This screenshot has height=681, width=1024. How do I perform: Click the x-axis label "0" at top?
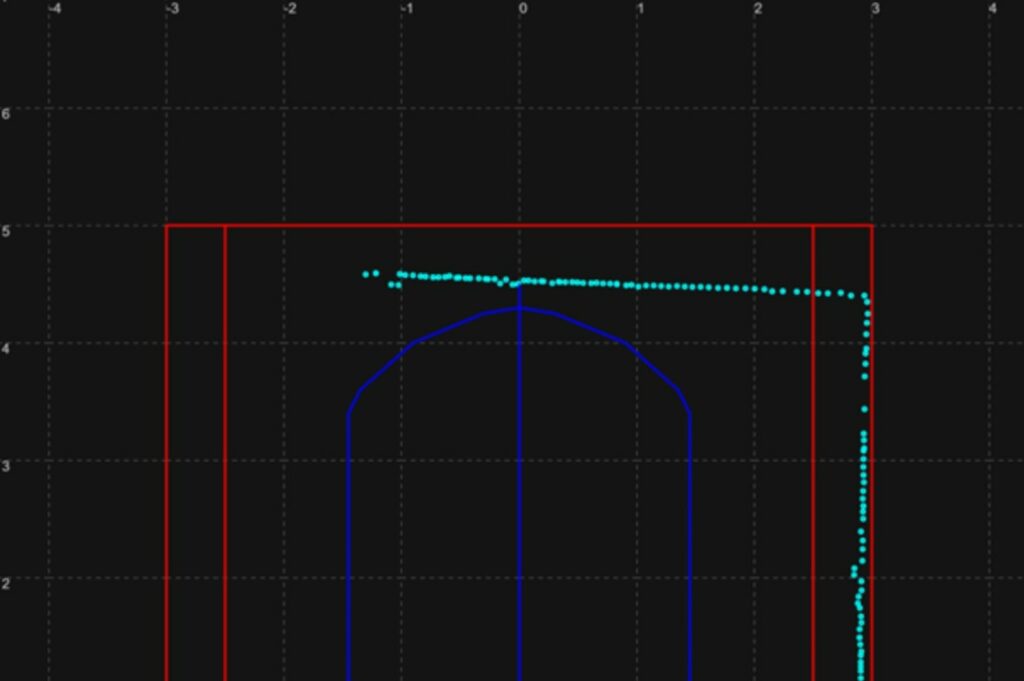coord(522,9)
